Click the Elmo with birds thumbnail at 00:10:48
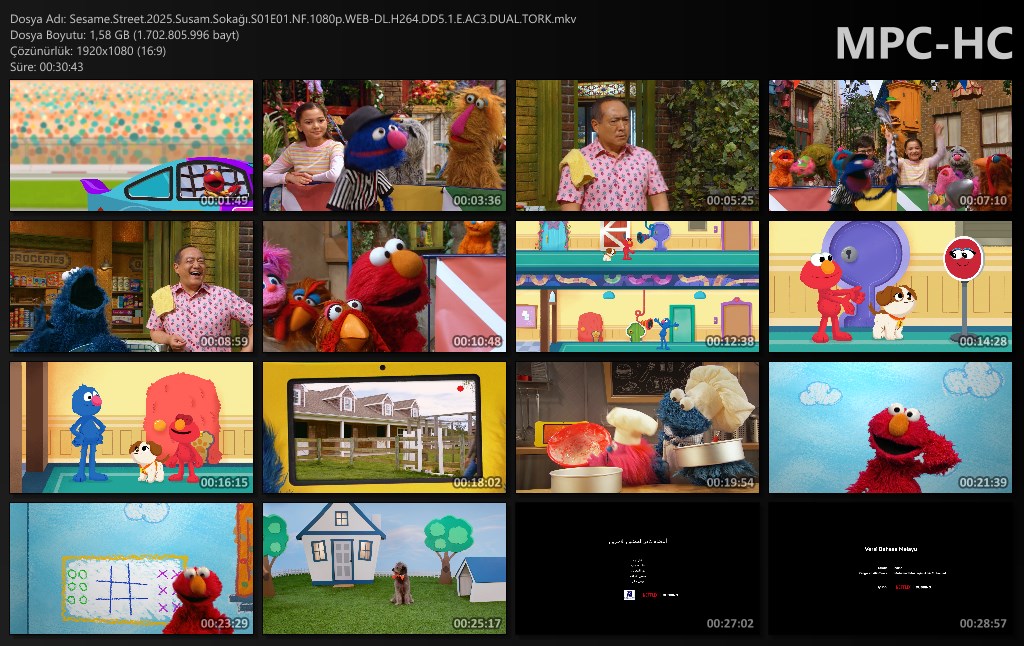This screenshot has height=646, width=1024. [384, 287]
